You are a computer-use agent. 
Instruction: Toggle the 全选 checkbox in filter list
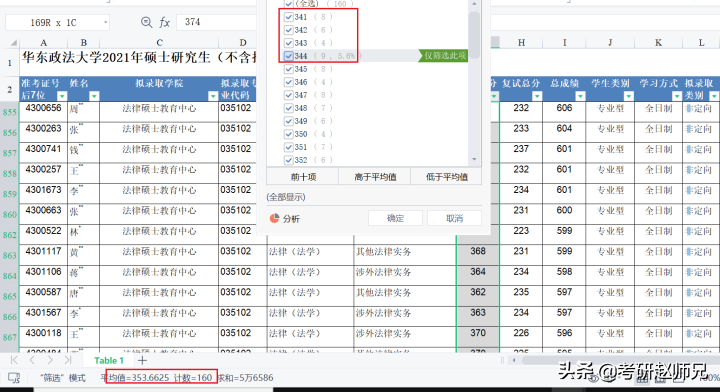click(x=288, y=4)
